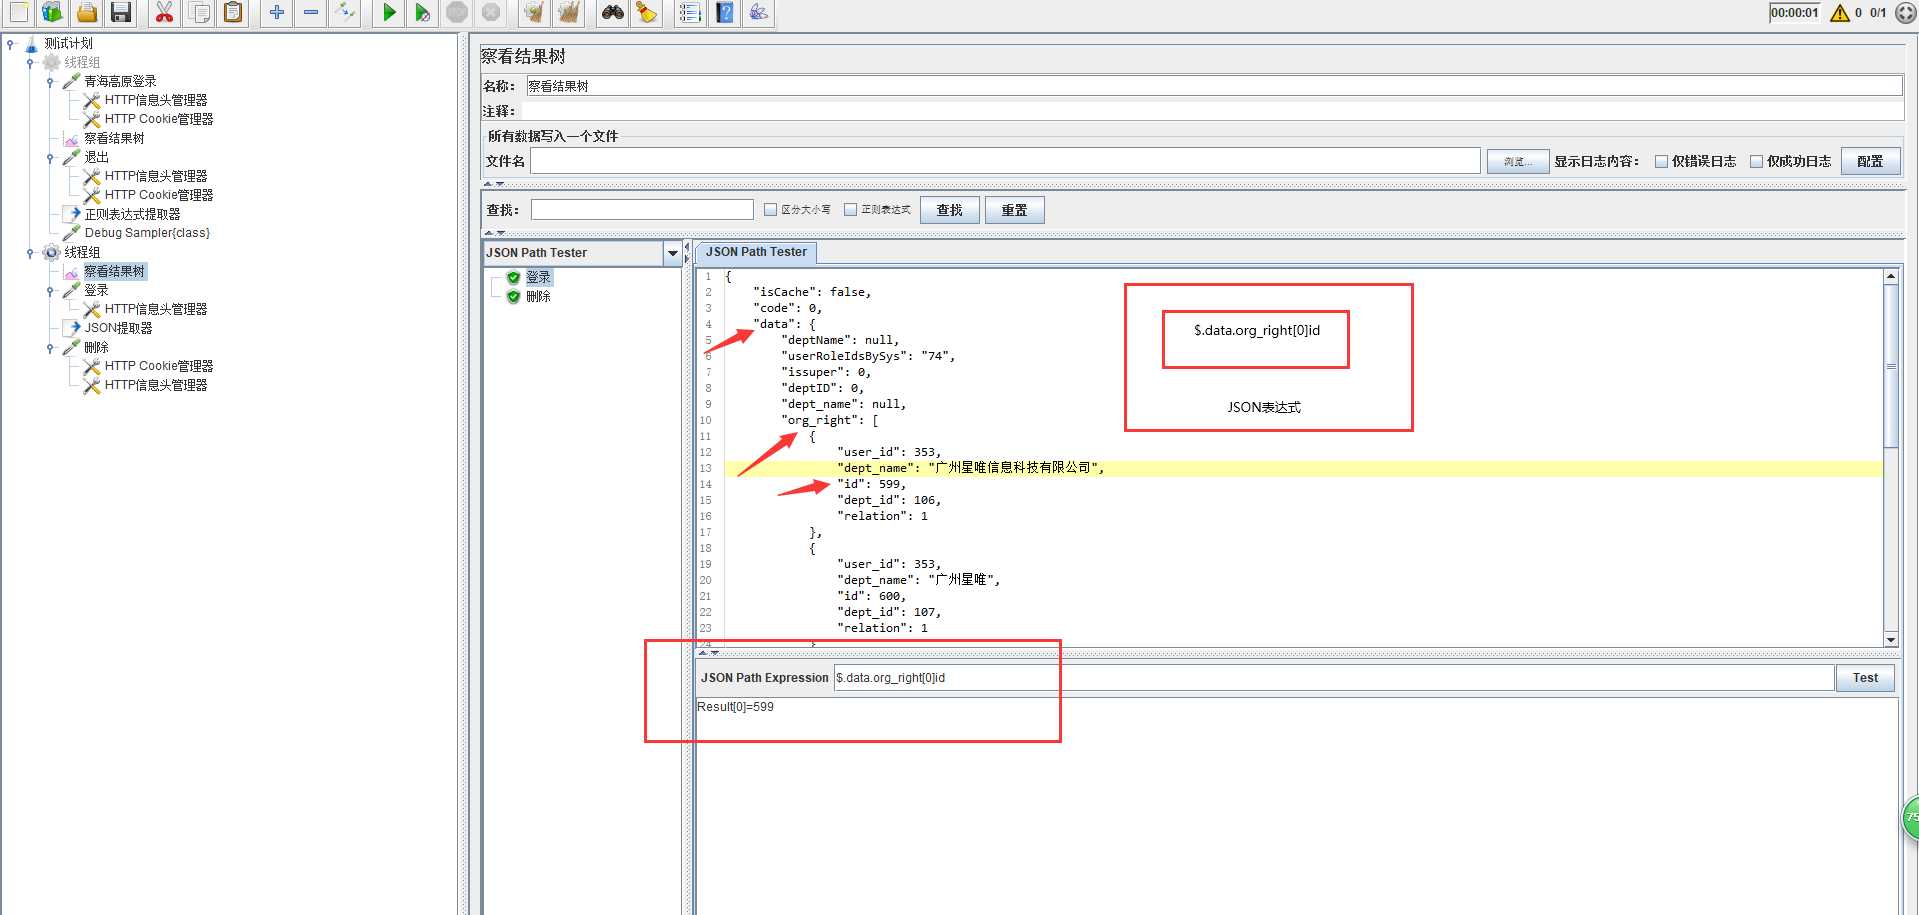Select 正则表达式提取器 in the tree
This screenshot has width=1919, height=915.
(x=132, y=214)
